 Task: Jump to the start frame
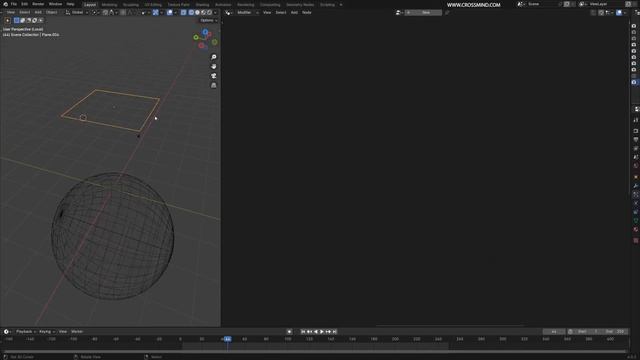coord(303,332)
